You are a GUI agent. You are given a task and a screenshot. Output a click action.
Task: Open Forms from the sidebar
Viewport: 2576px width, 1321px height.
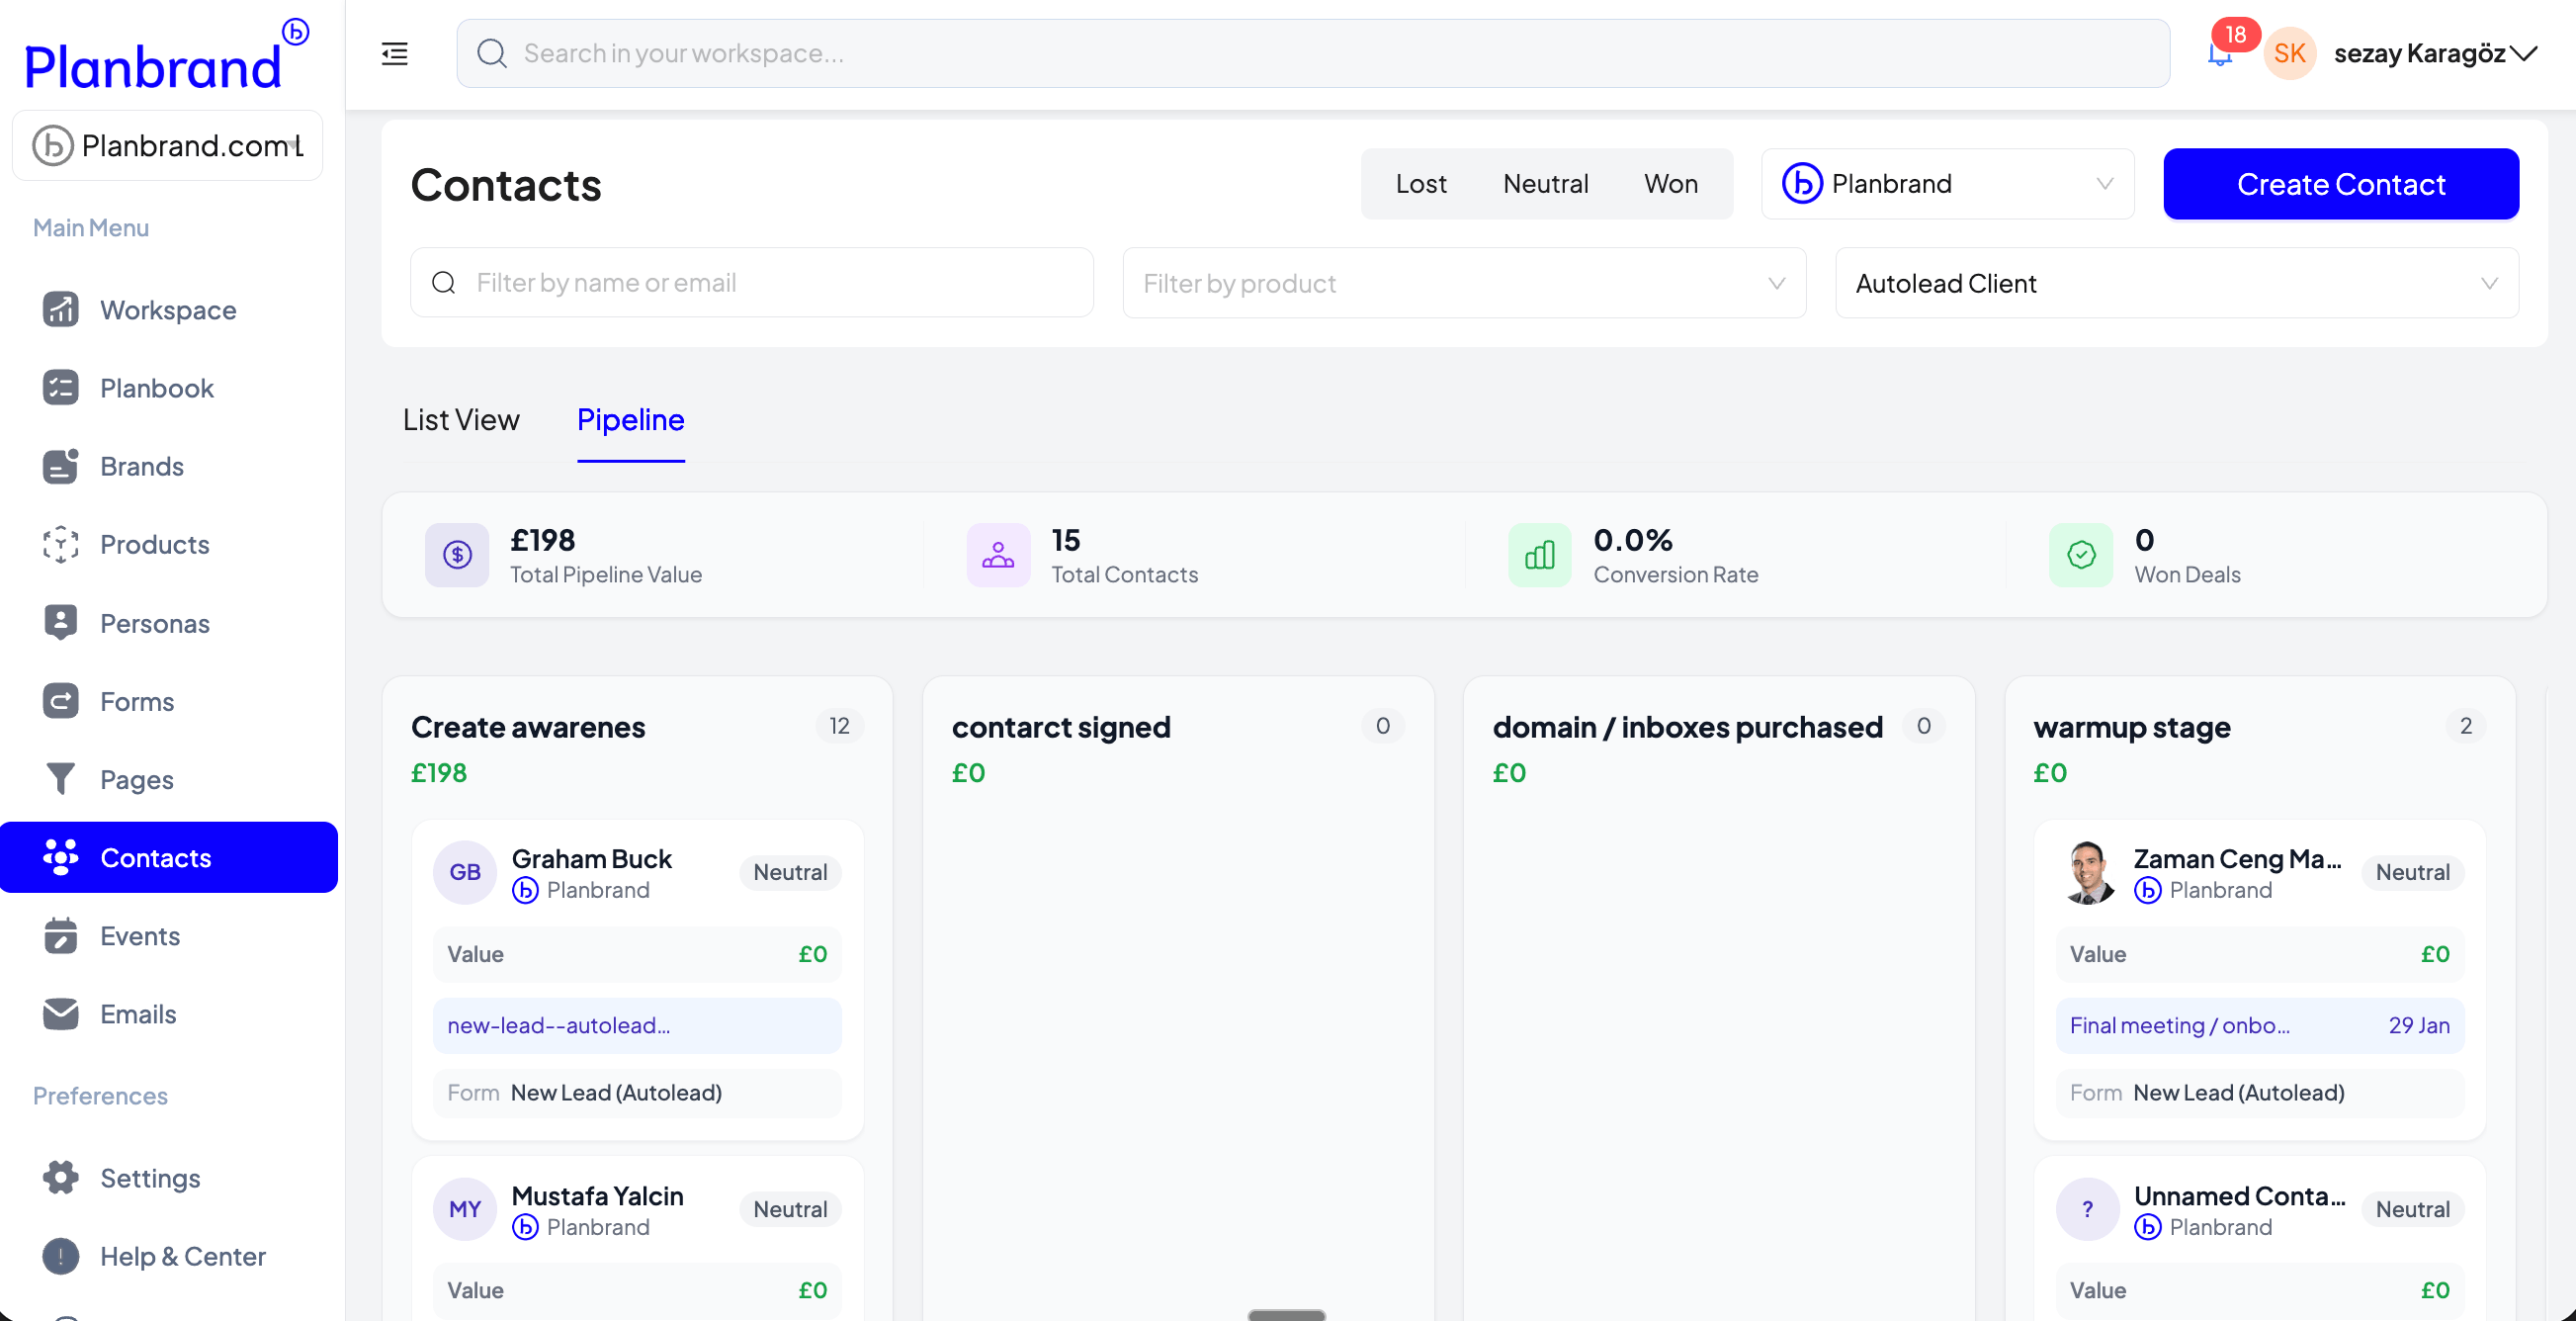pos(136,701)
